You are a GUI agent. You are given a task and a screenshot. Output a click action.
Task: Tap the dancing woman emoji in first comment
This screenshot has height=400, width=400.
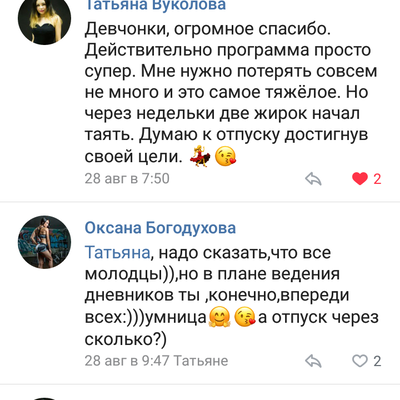tap(200, 156)
